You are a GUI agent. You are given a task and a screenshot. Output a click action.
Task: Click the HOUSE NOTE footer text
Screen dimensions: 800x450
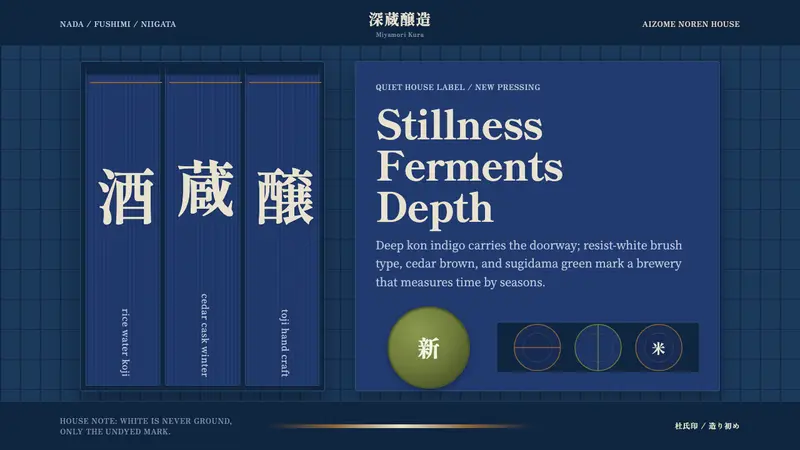coord(146,426)
